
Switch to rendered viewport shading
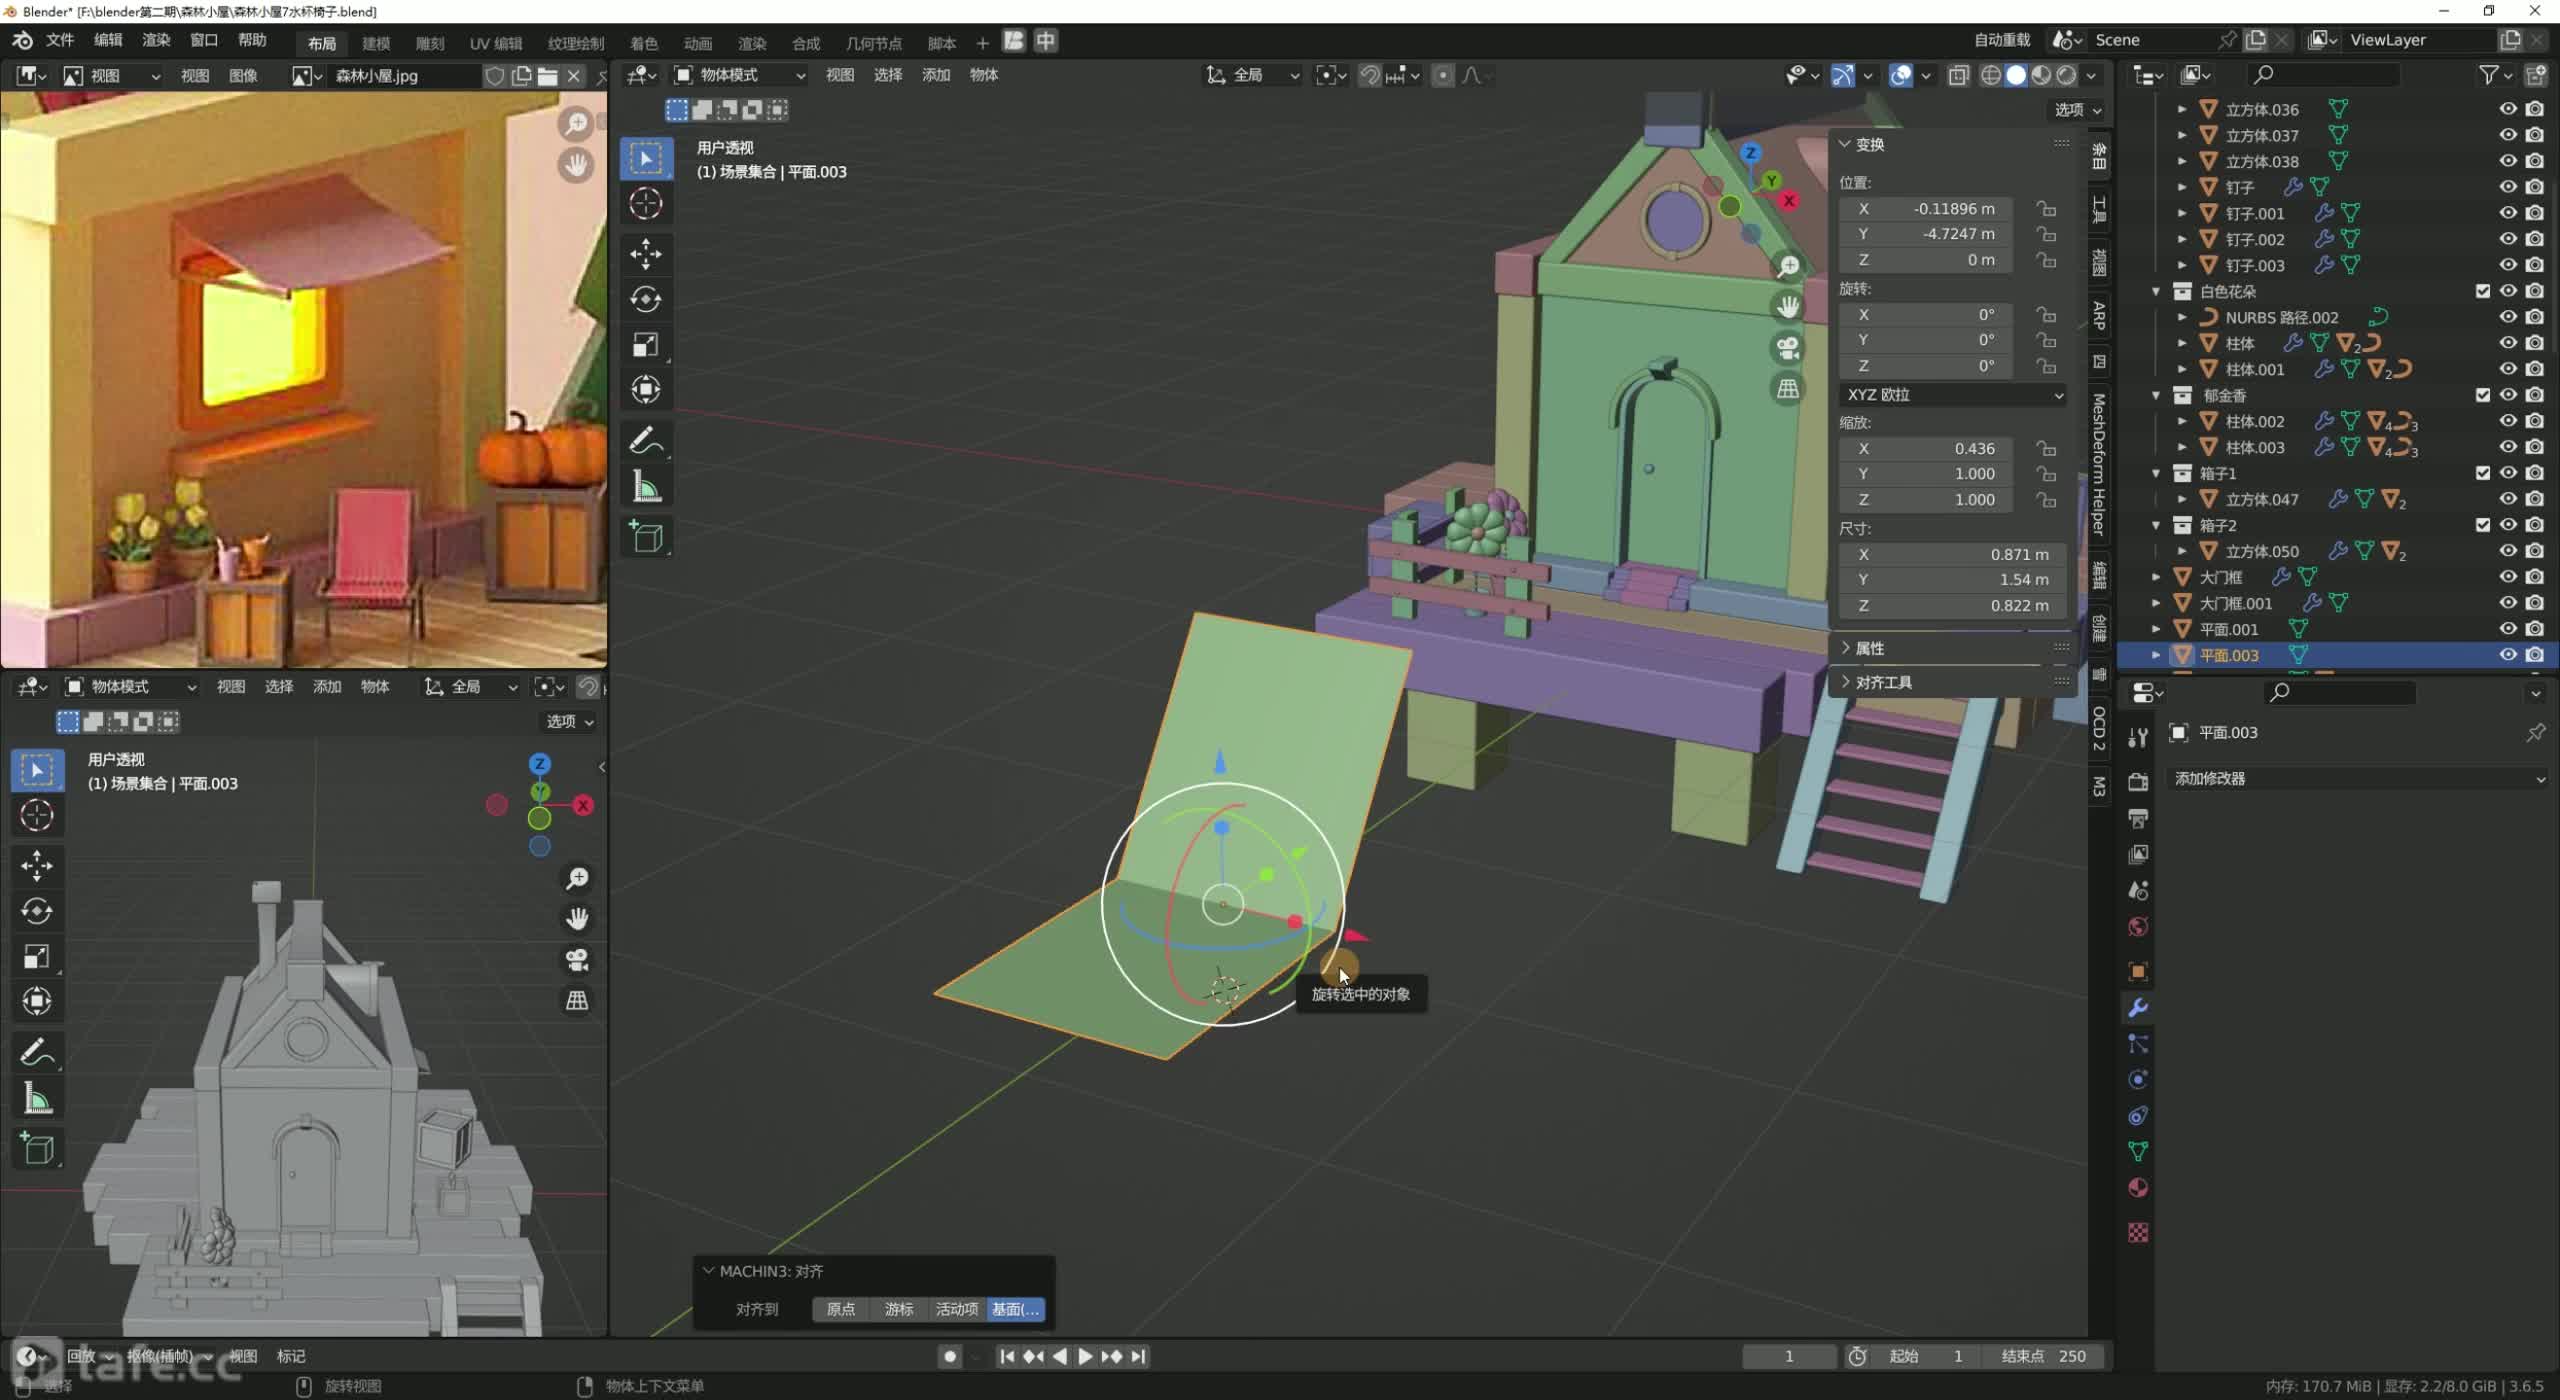pos(2066,75)
